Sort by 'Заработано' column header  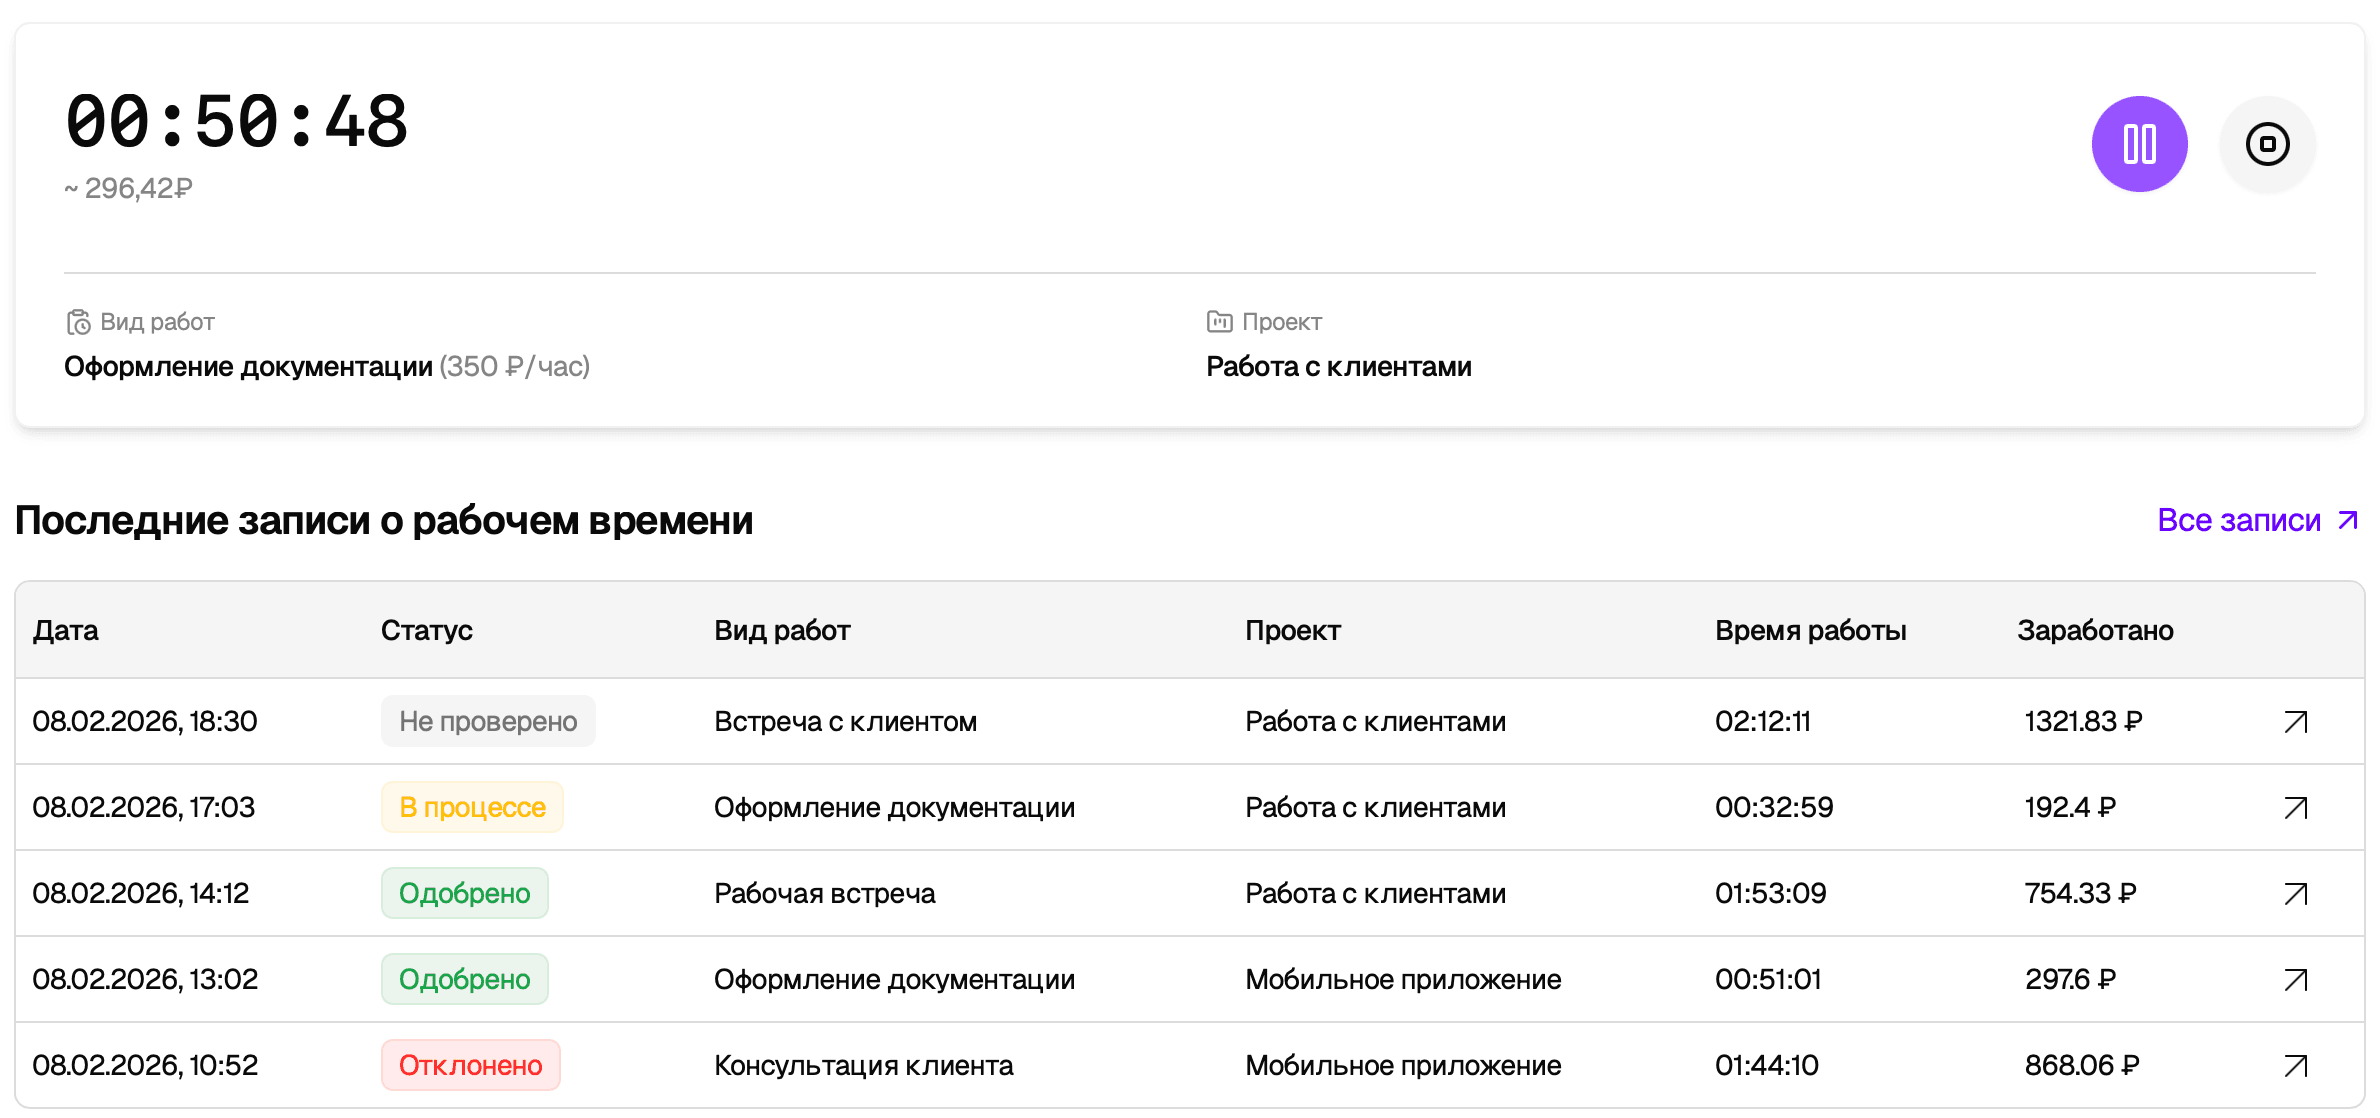pos(2095,631)
